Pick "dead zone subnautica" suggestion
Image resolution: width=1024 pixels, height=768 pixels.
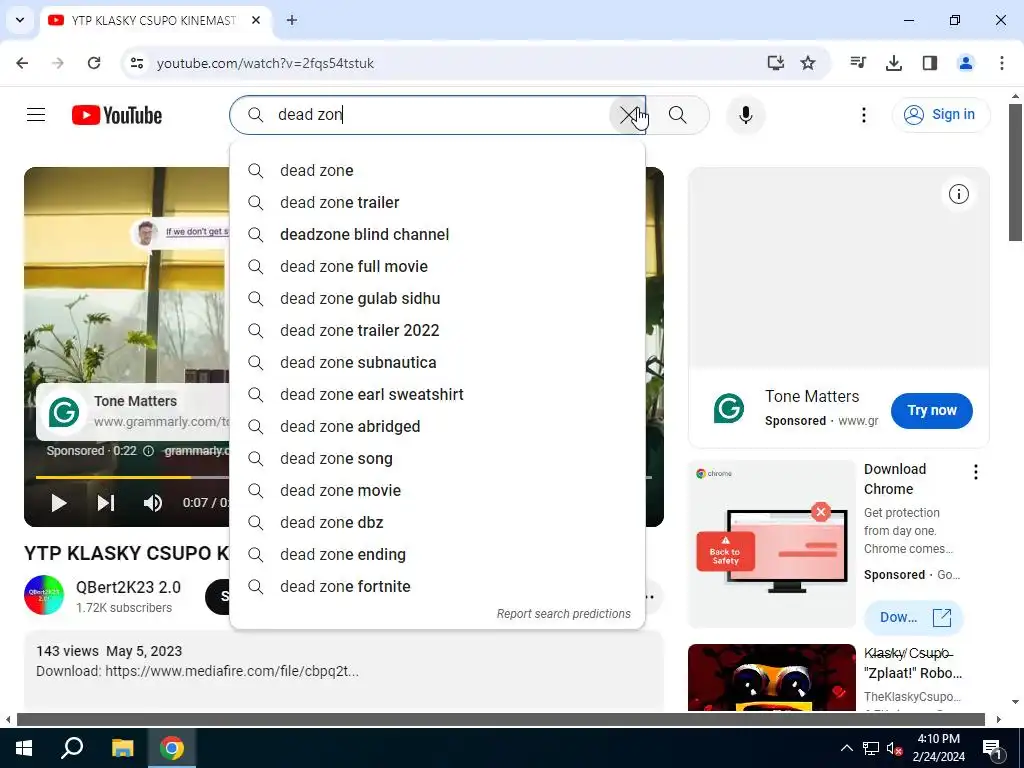click(x=438, y=362)
